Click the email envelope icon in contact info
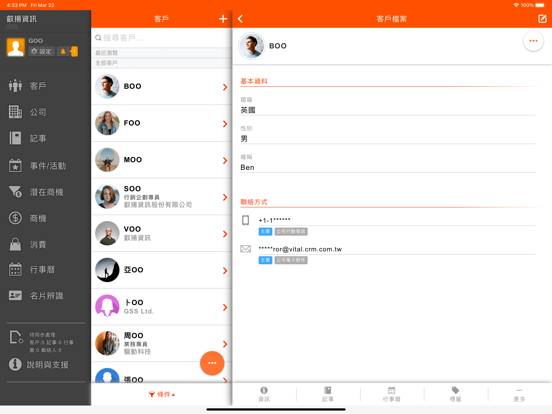The width and height of the screenshot is (552, 414). click(x=245, y=249)
